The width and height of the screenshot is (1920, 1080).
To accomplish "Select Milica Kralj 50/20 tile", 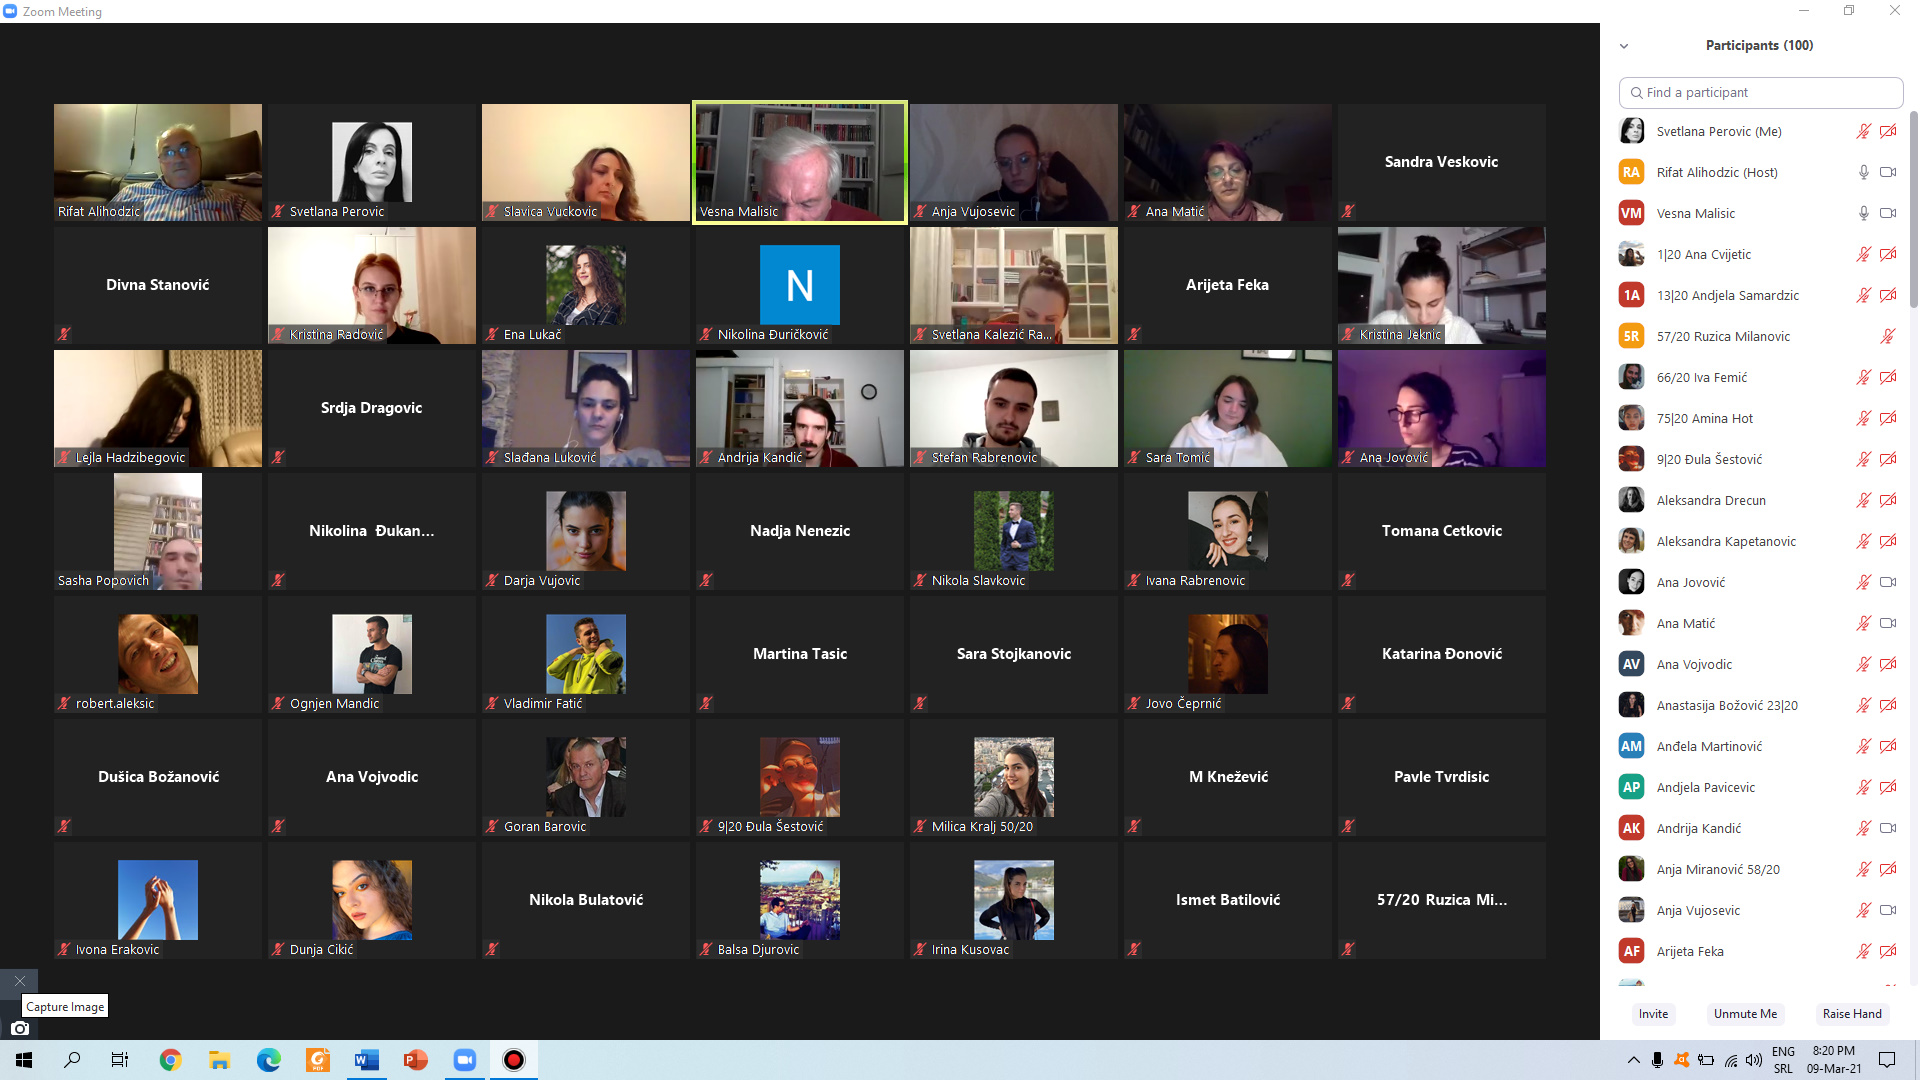I will click(1014, 777).
